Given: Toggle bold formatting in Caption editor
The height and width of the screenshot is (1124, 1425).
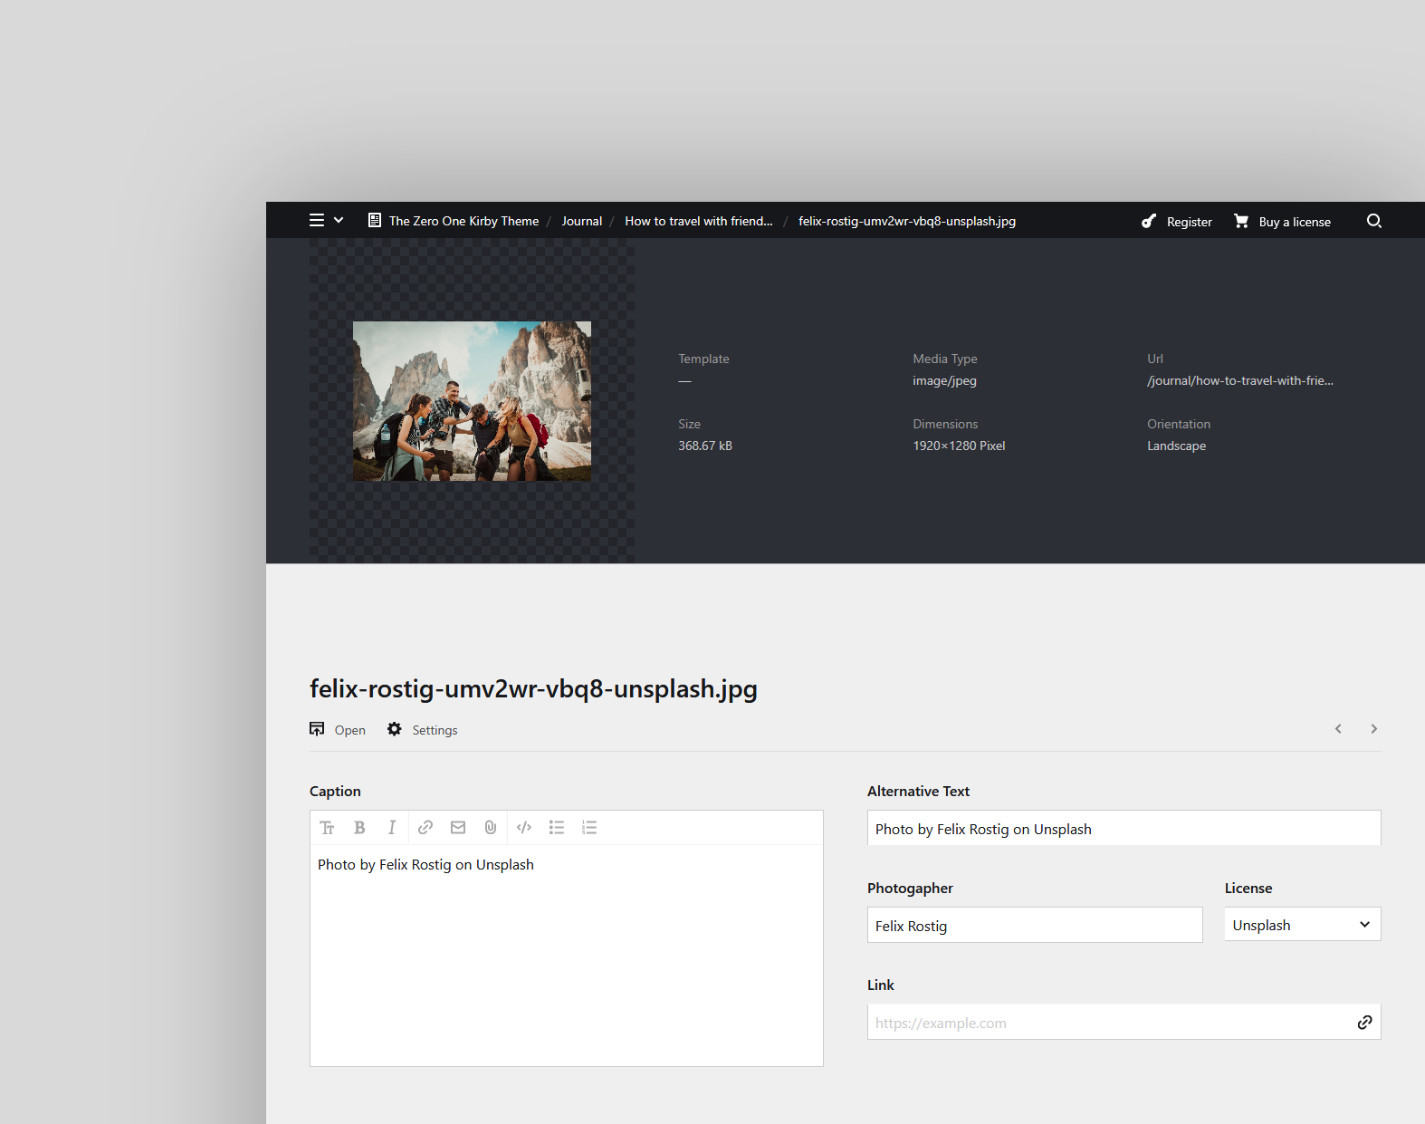Looking at the screenshot, I should [359, 828].
